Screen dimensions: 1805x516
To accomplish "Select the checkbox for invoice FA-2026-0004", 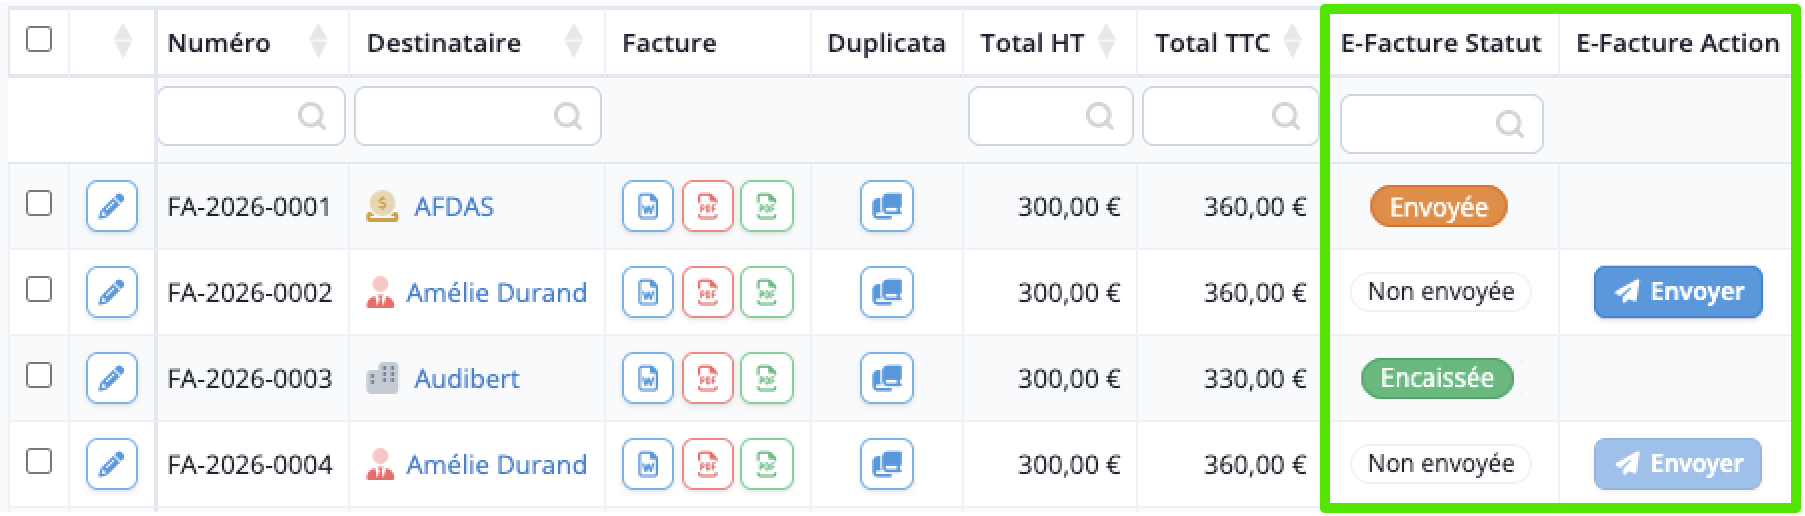I will point(39,461).
